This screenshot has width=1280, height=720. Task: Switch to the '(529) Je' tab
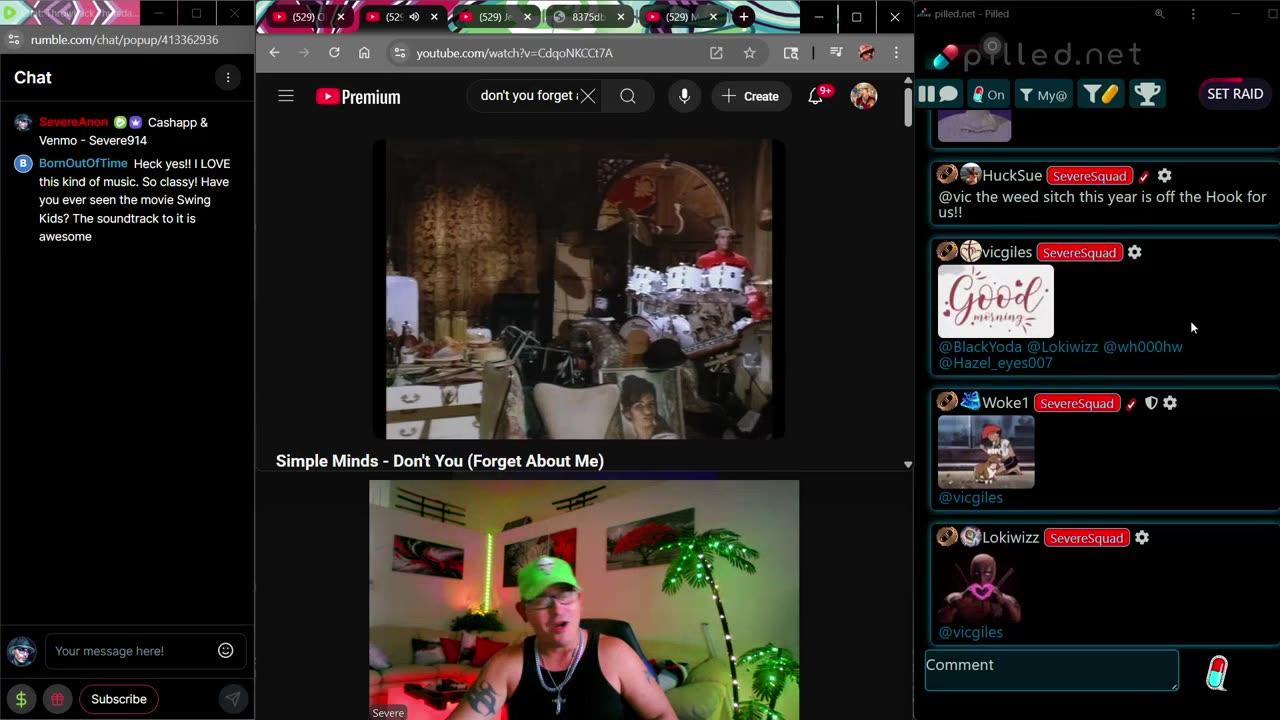tap(495, 17)
